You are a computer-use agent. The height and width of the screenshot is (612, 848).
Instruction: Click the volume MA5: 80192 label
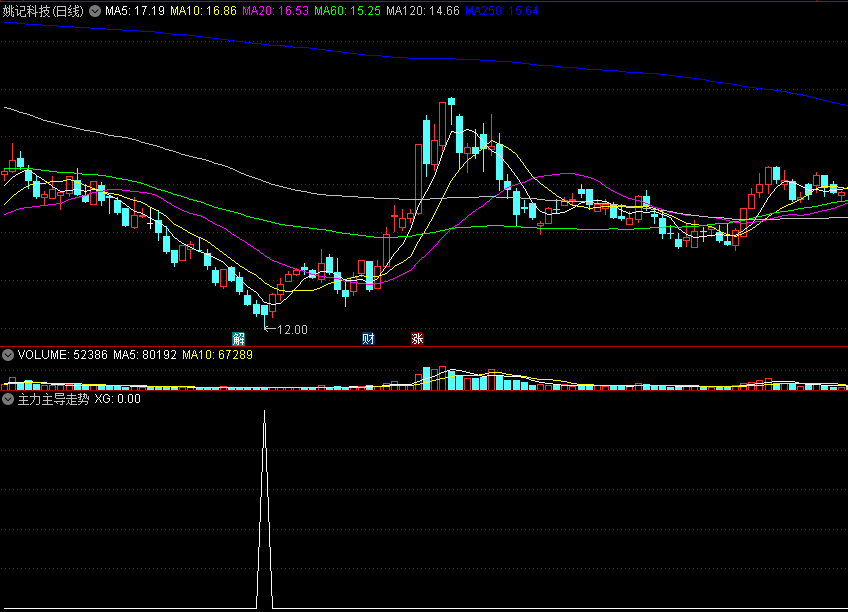[x=145, y=355]
